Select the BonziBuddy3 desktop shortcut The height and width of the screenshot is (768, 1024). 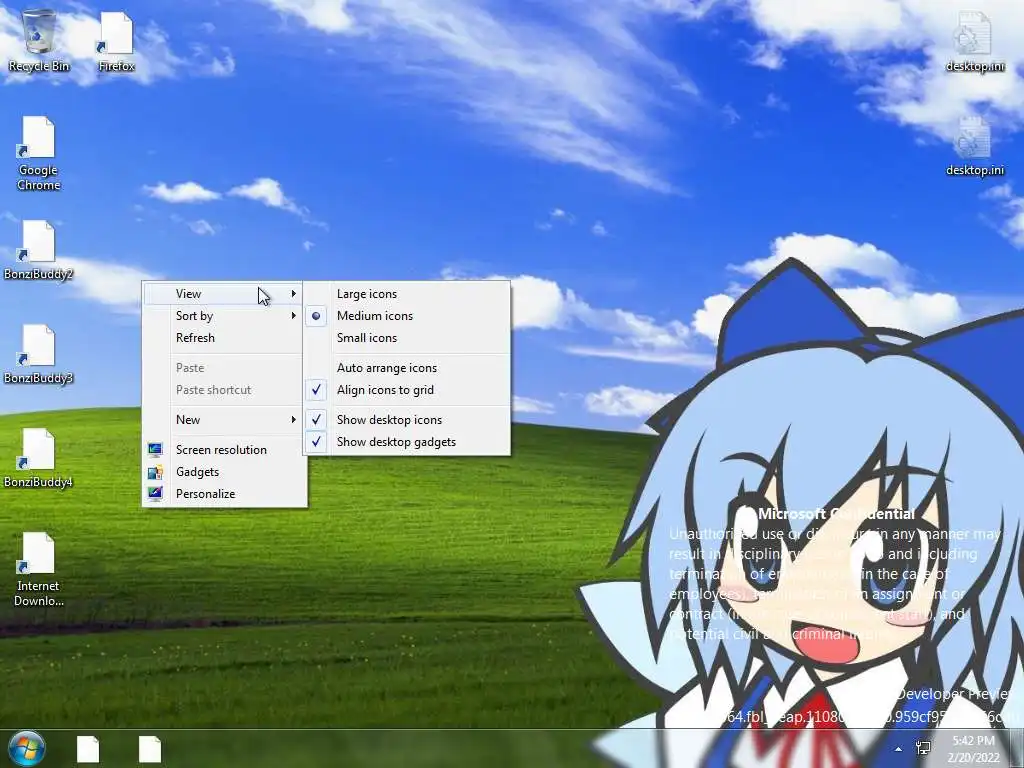click(x=39, y=353)
